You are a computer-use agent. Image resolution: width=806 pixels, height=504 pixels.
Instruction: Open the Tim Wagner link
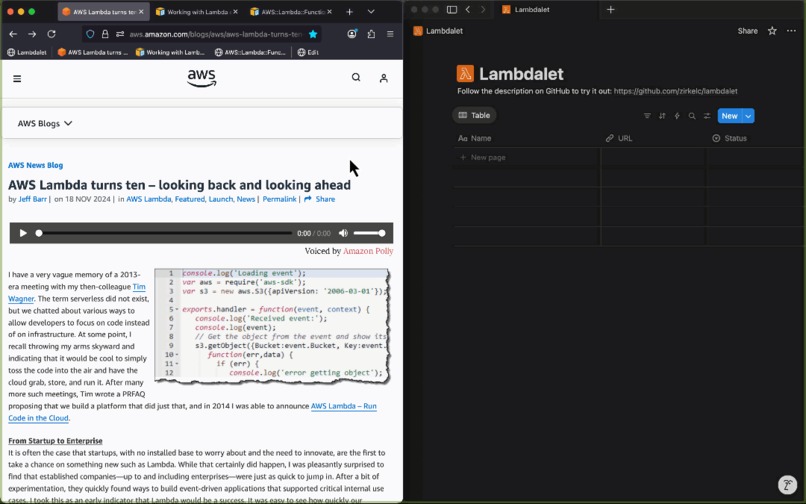77,293
